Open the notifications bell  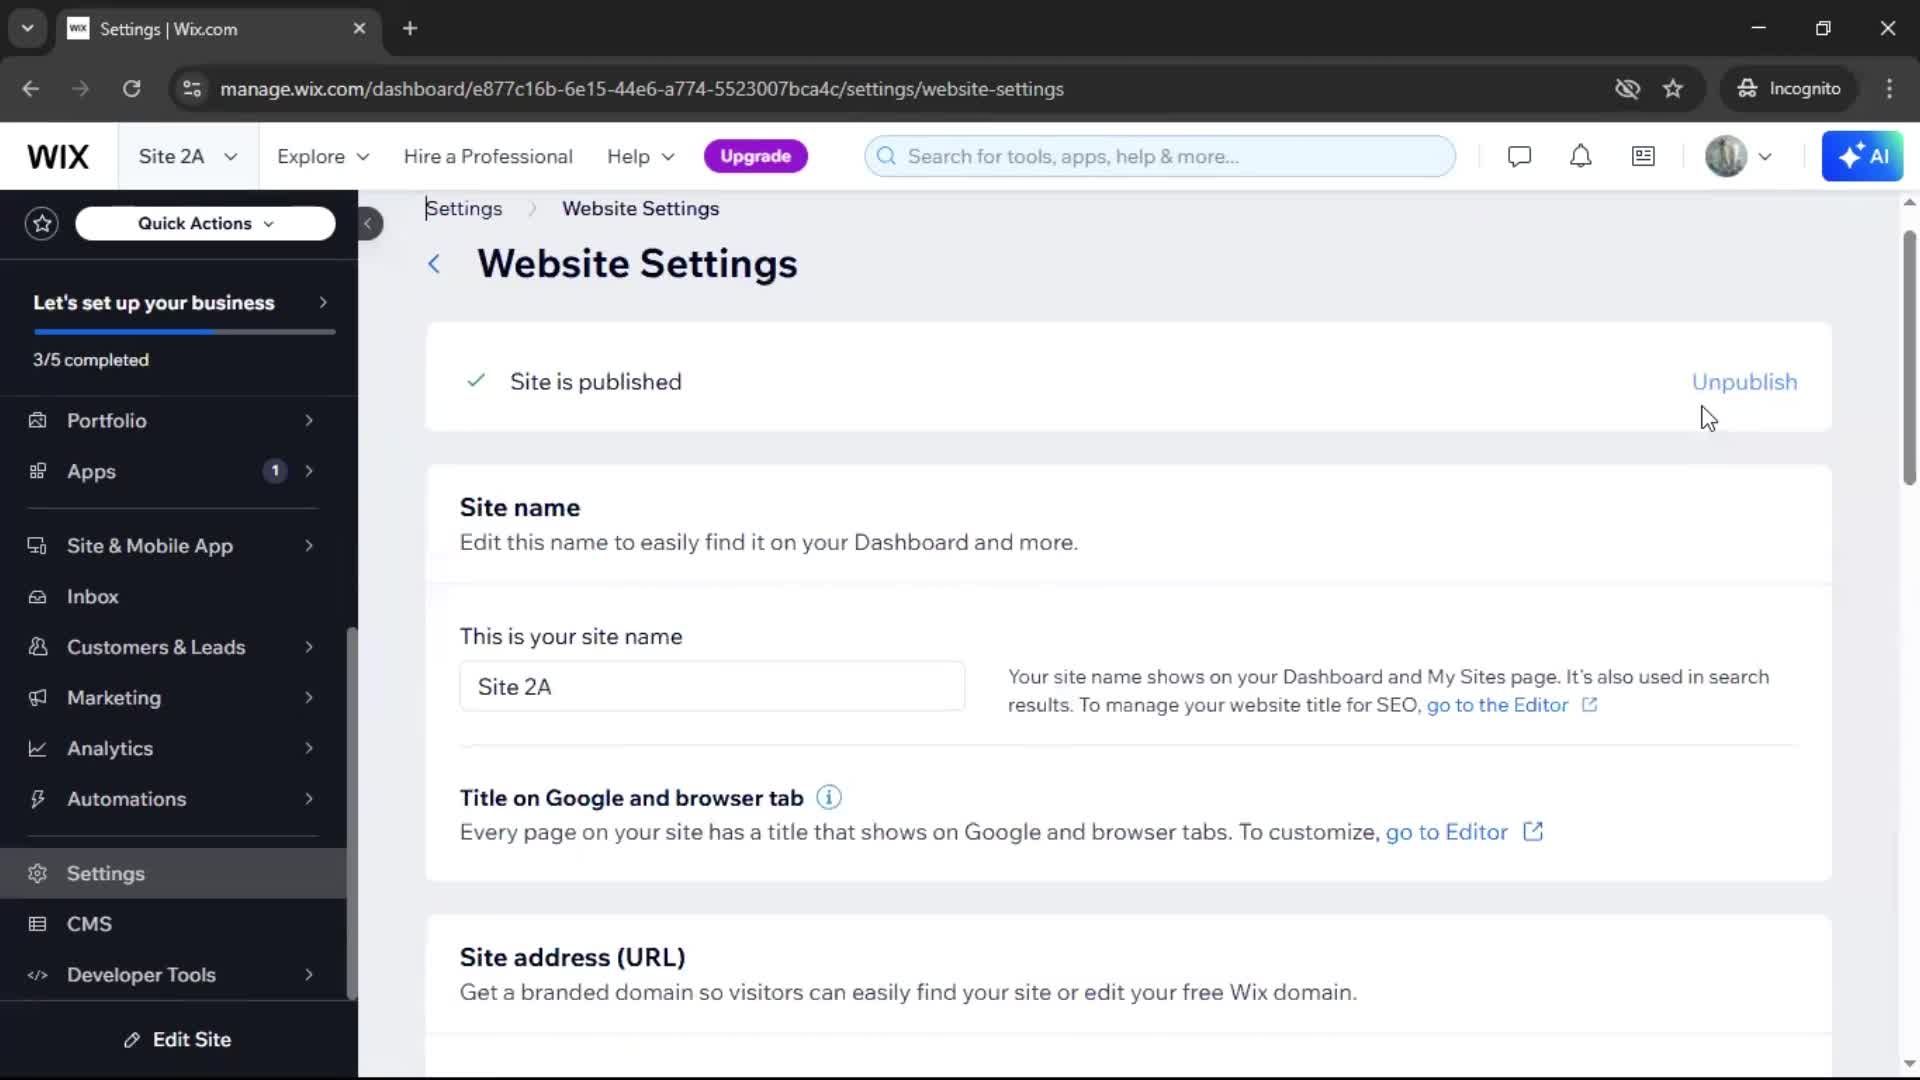(1580, 156)
